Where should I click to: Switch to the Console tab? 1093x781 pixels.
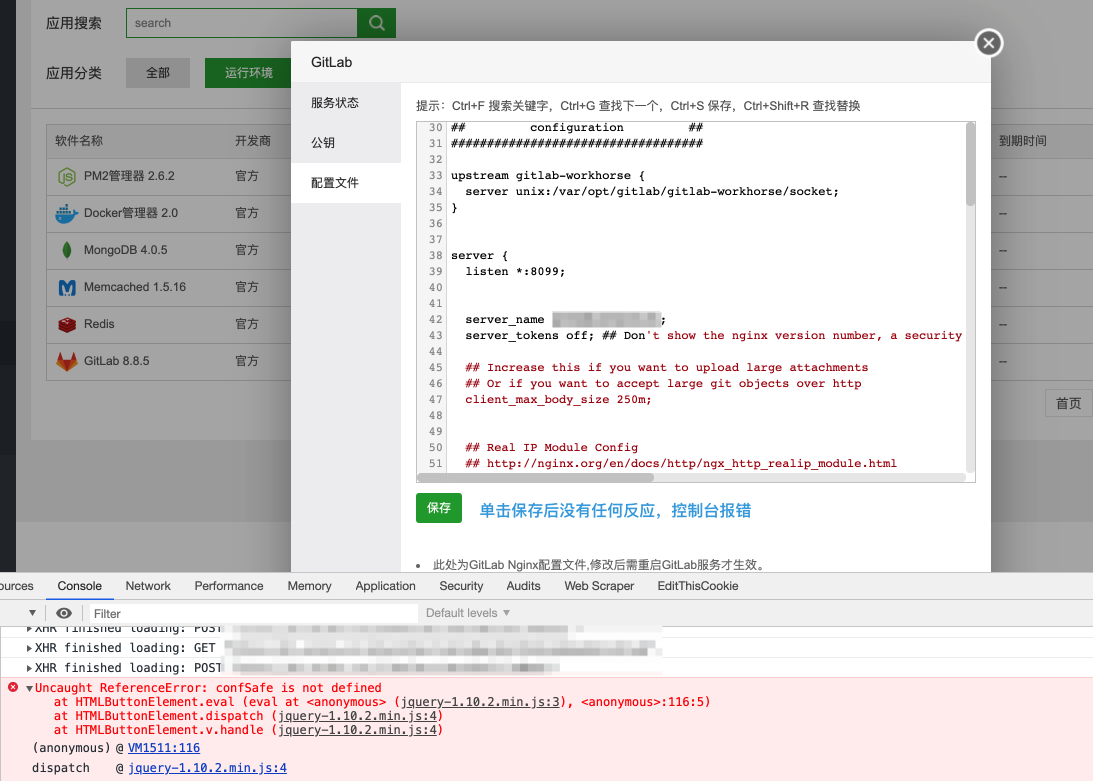[x=79, y=586]
